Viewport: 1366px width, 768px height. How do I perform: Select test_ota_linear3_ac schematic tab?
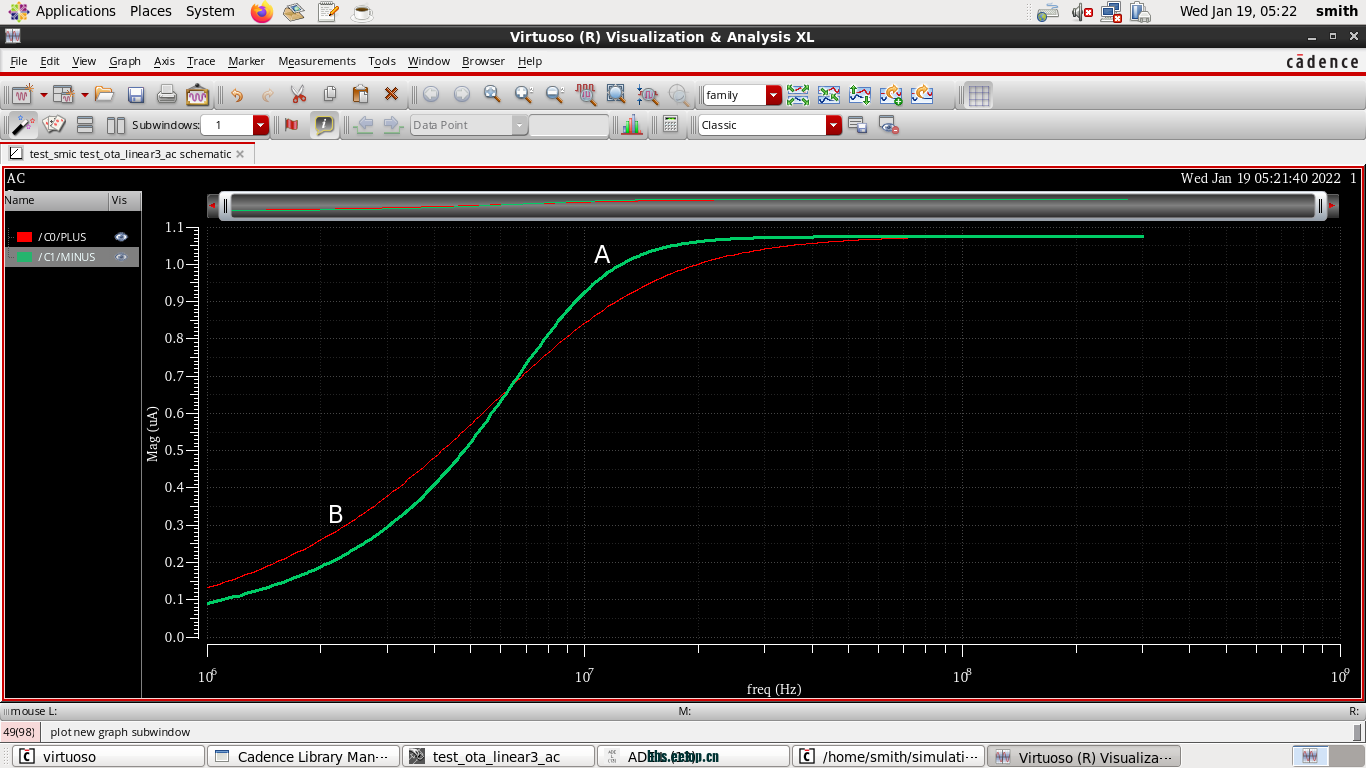(x=129, y=154)
